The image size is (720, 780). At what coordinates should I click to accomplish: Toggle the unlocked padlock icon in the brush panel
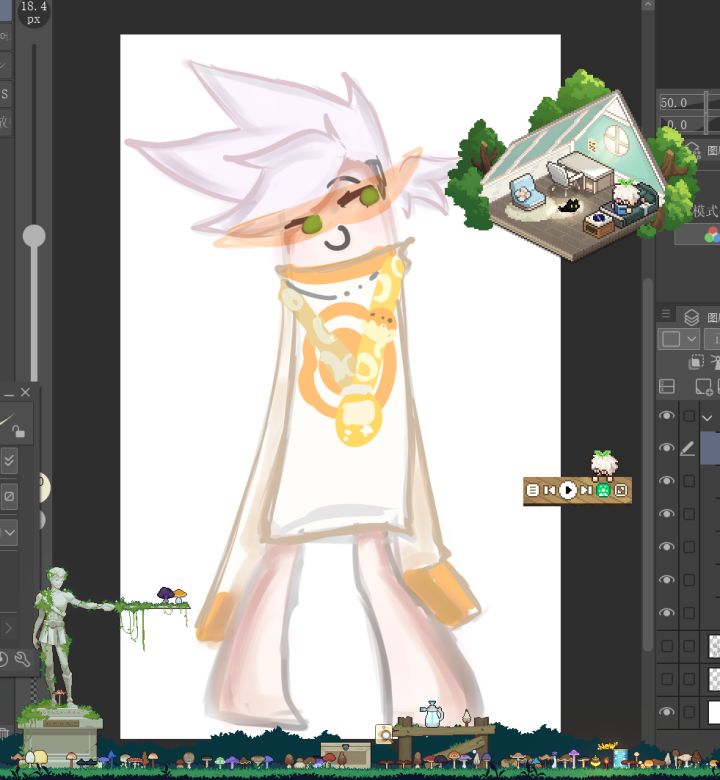click(x=18, y=431)
